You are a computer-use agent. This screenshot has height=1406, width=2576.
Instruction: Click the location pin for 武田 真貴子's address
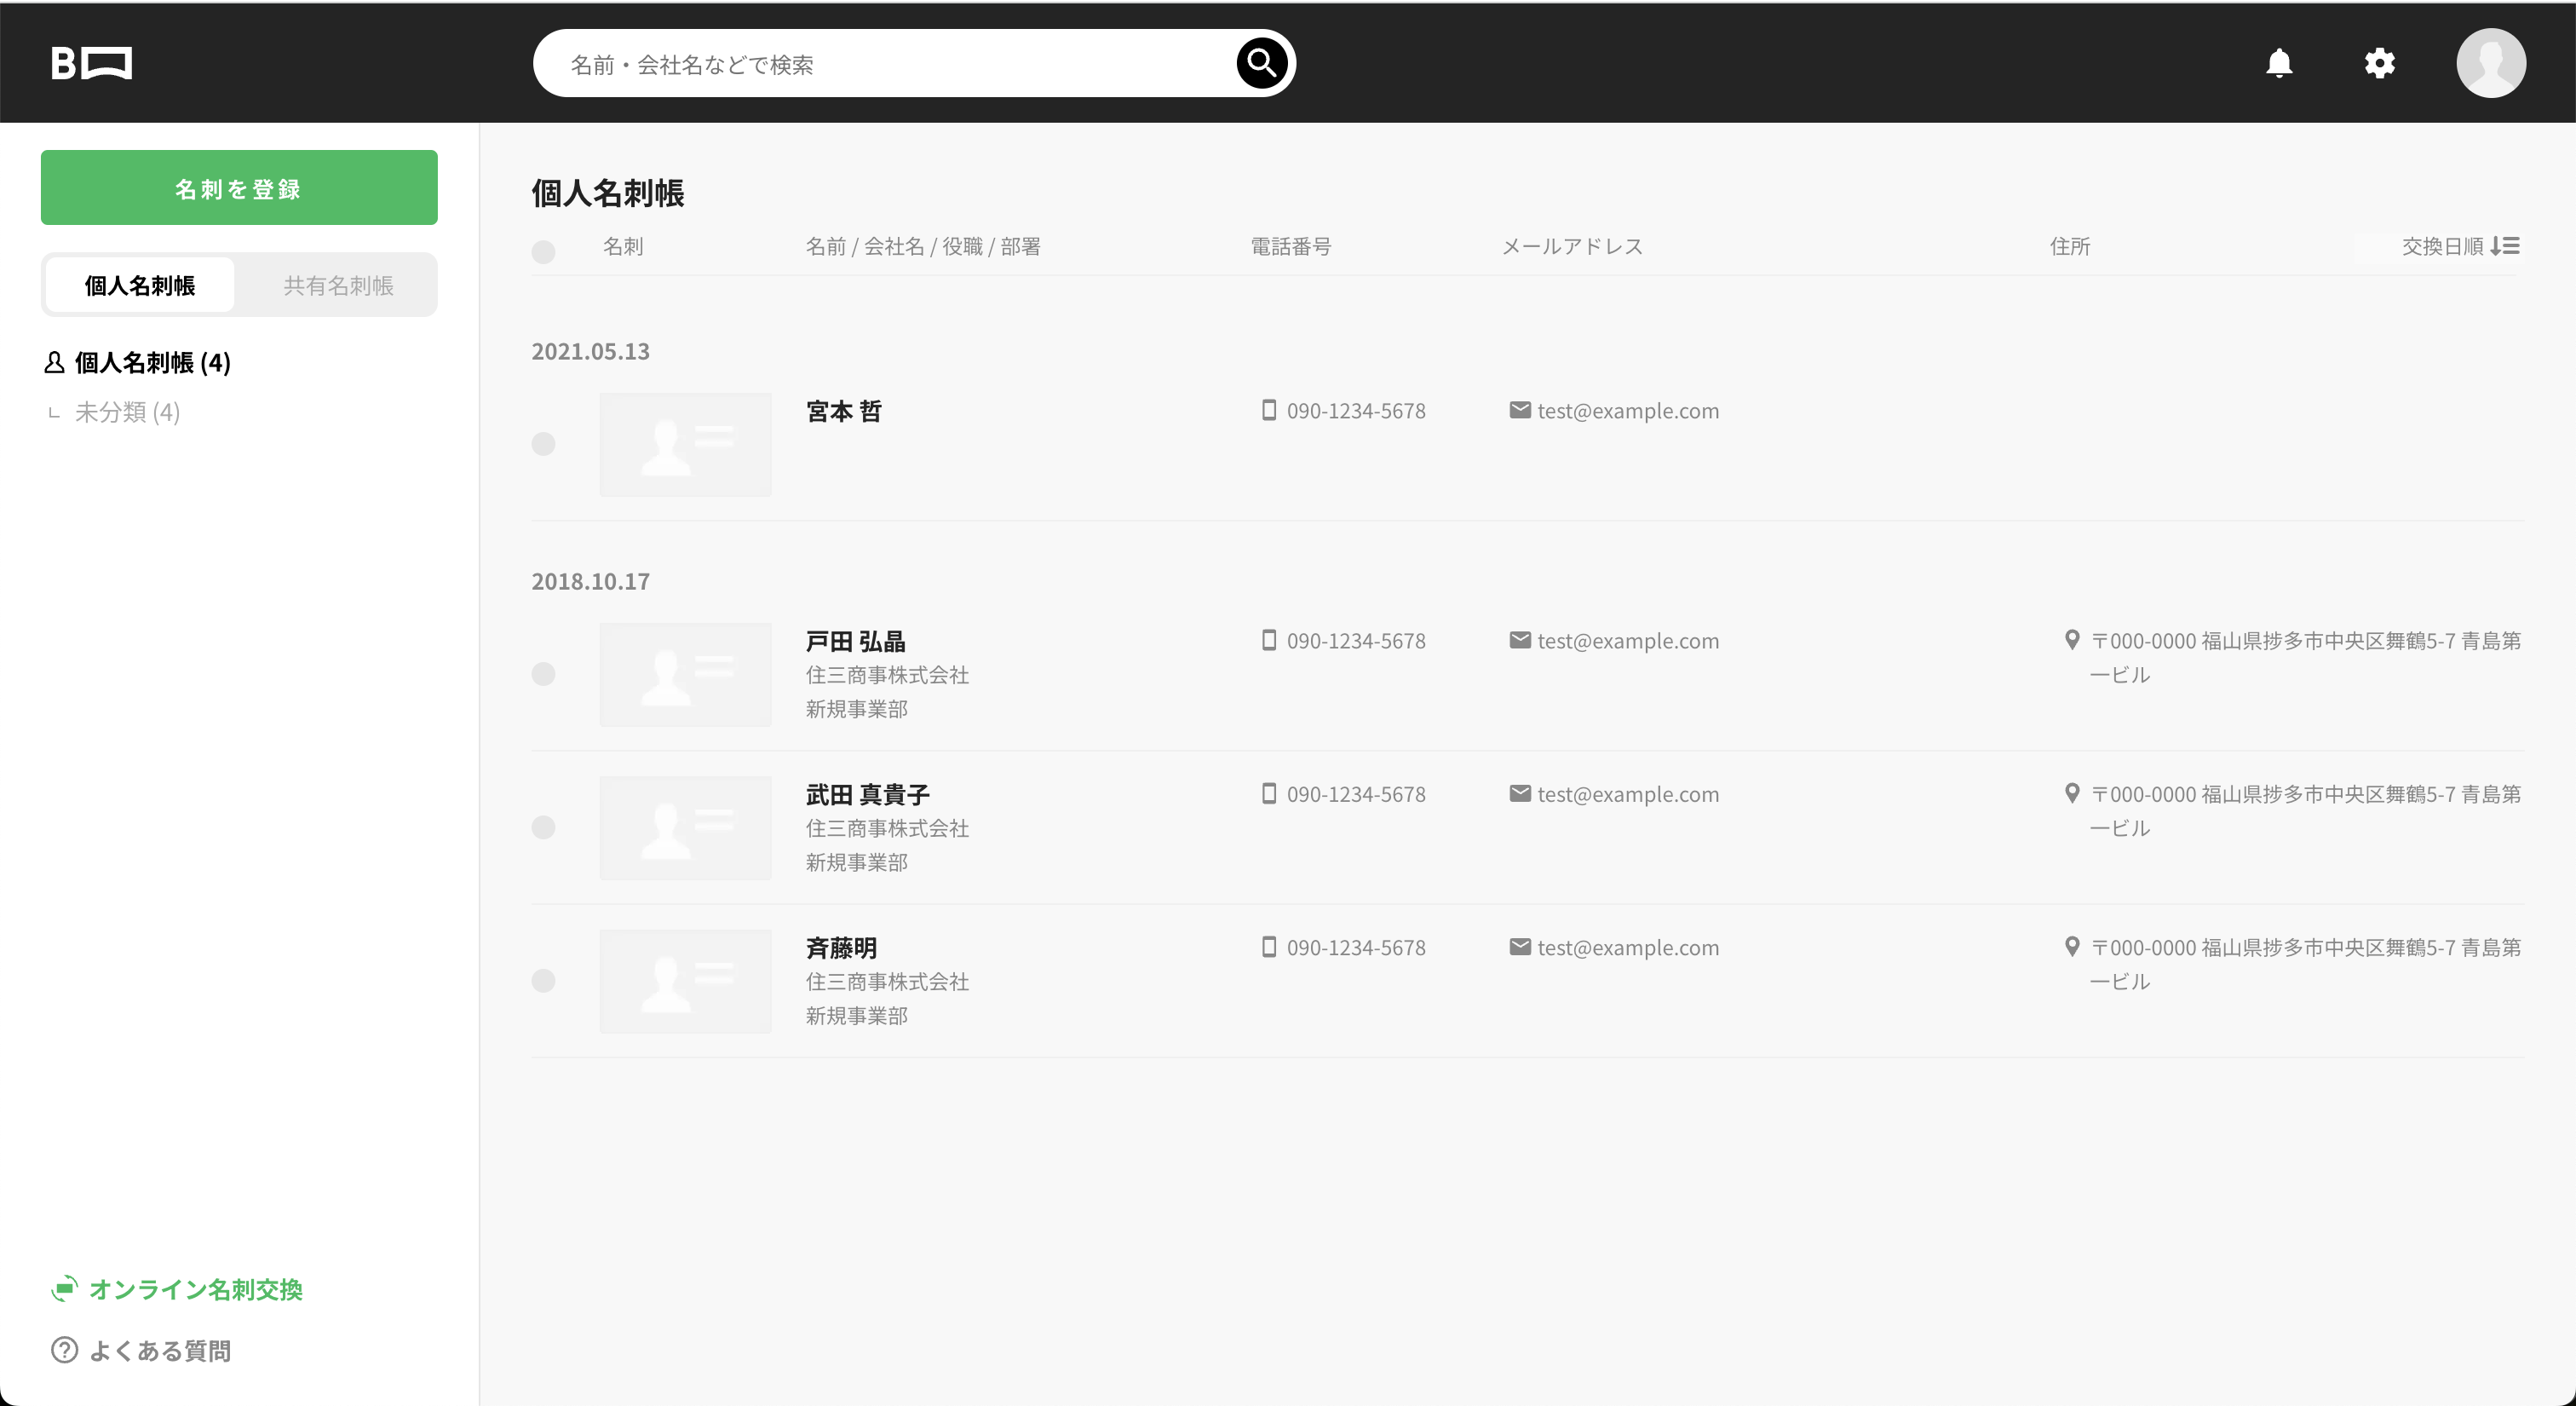tap(2073, 793)
